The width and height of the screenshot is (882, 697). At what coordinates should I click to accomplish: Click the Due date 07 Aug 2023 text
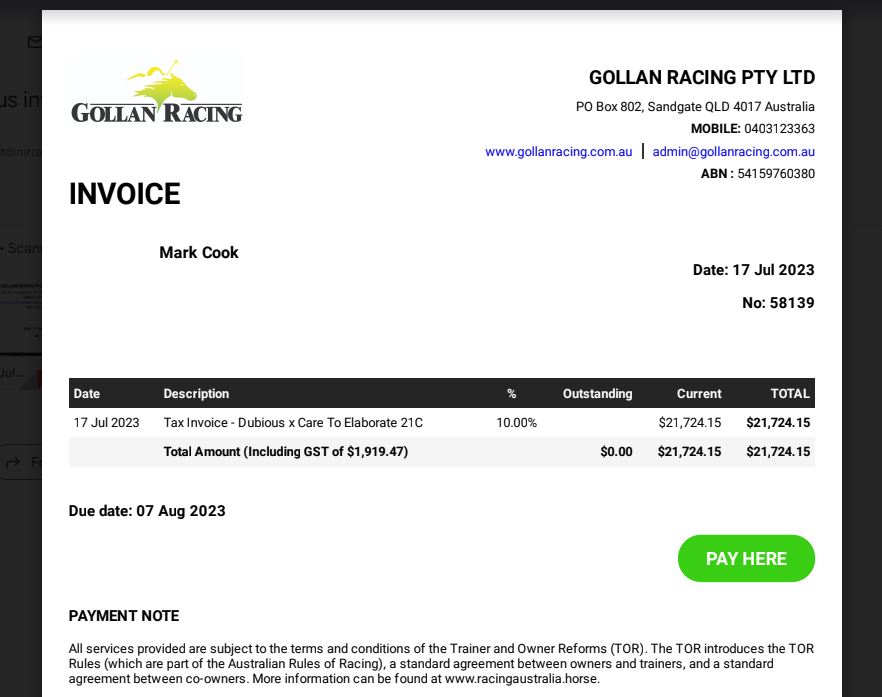coord(147,511)
